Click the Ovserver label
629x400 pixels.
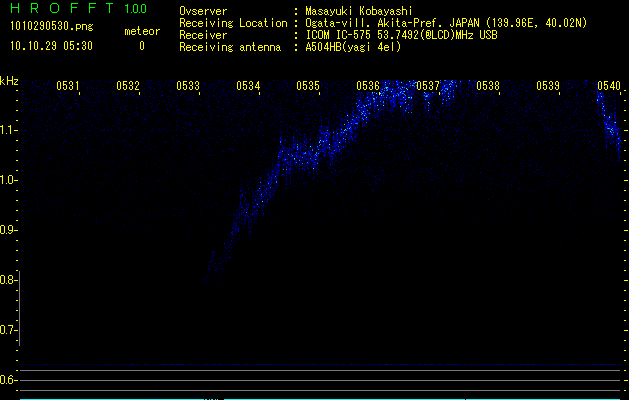tap(203, 11)
